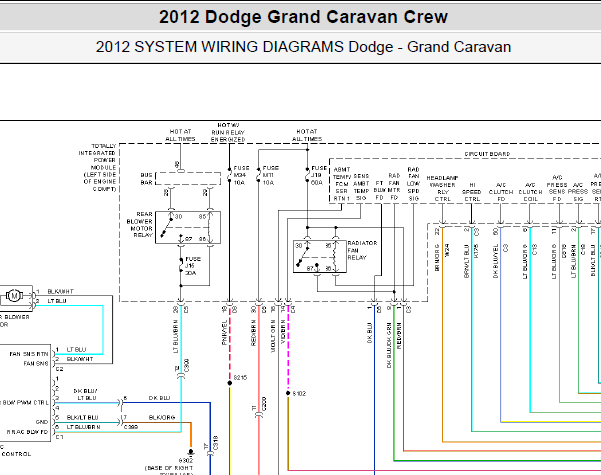The image size is (601, 475).
Task: Click the "FUSE M34 10A" label
Action: 241,175
